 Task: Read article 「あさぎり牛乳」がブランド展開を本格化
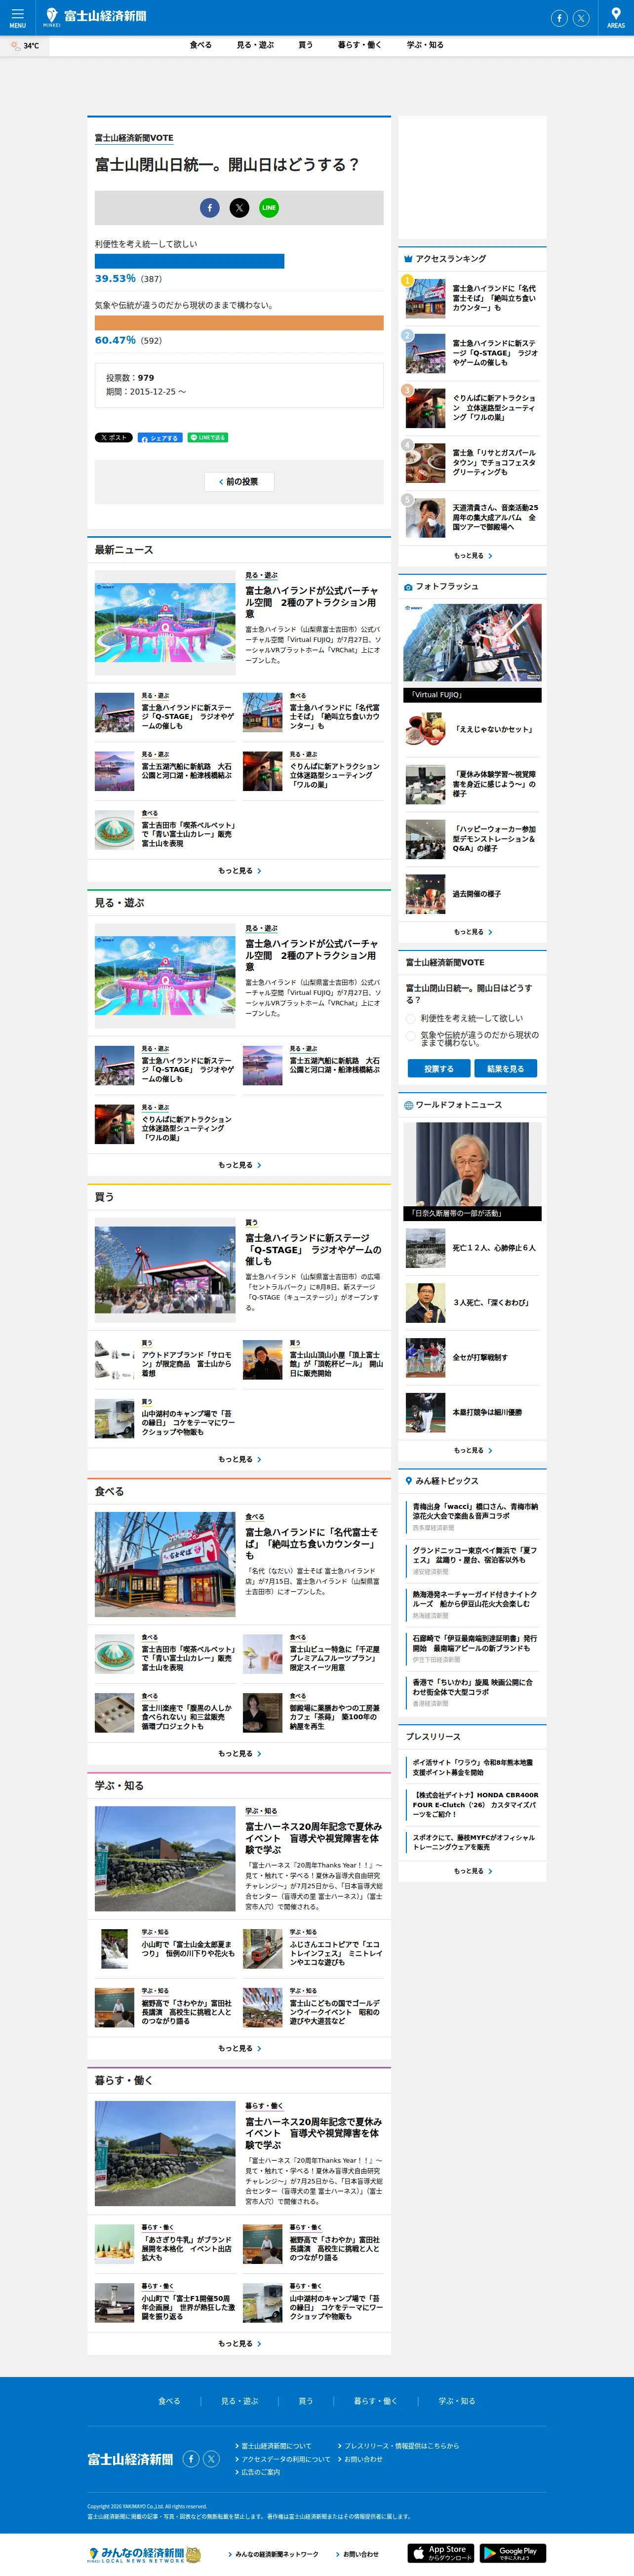click(x=187, y=2248)
